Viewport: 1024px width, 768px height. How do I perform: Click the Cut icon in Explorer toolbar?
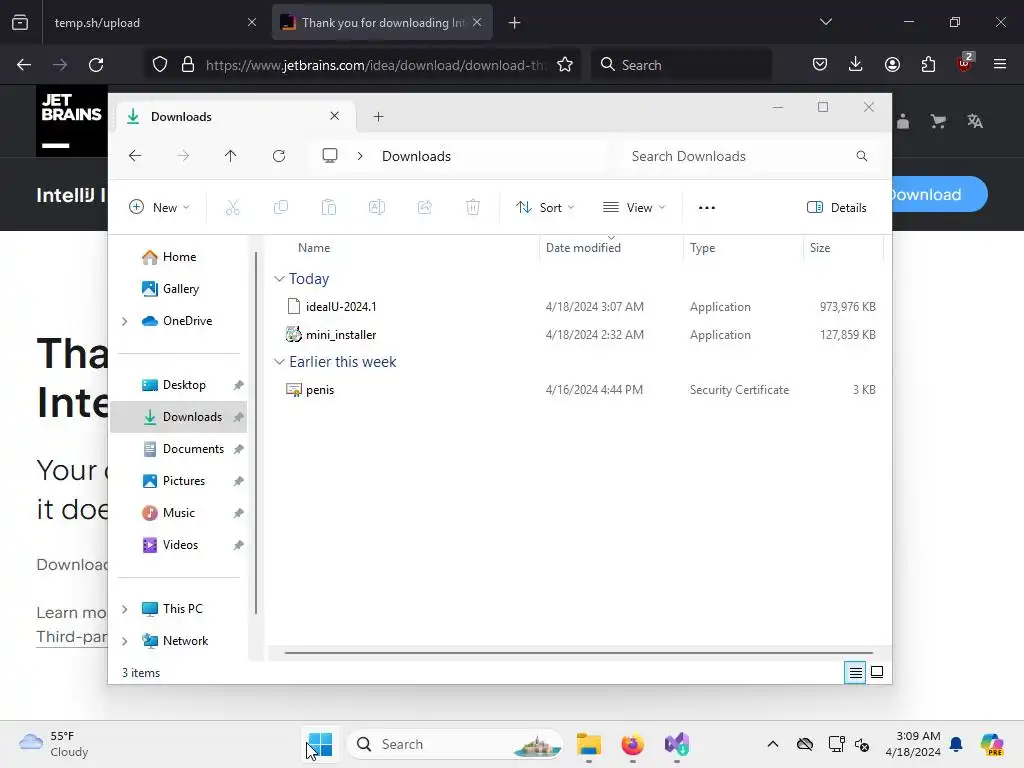[x=232, y=208]
